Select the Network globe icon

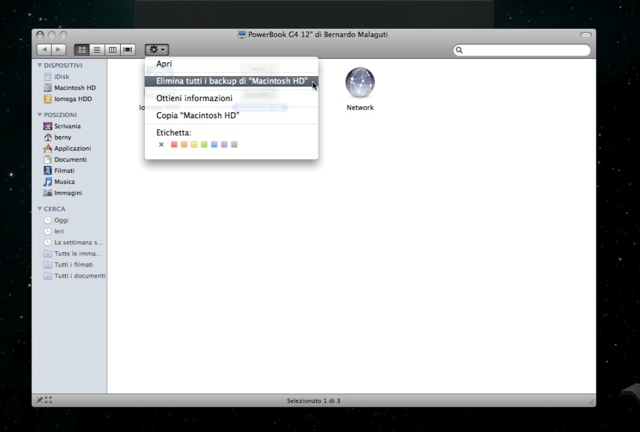pos(360,83)
